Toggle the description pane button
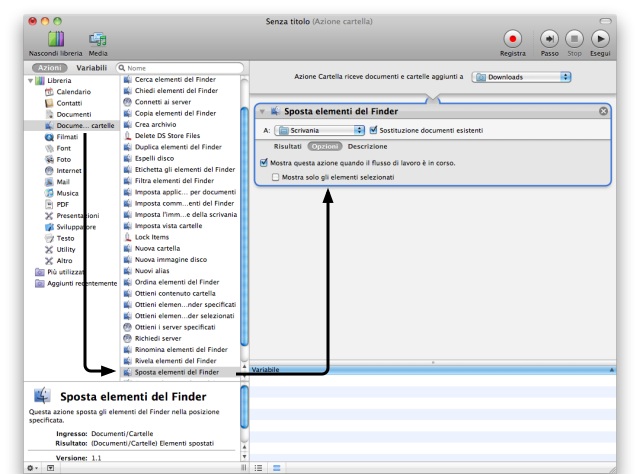This screenshot has width=640, height=474. click(x=50, y=468)
